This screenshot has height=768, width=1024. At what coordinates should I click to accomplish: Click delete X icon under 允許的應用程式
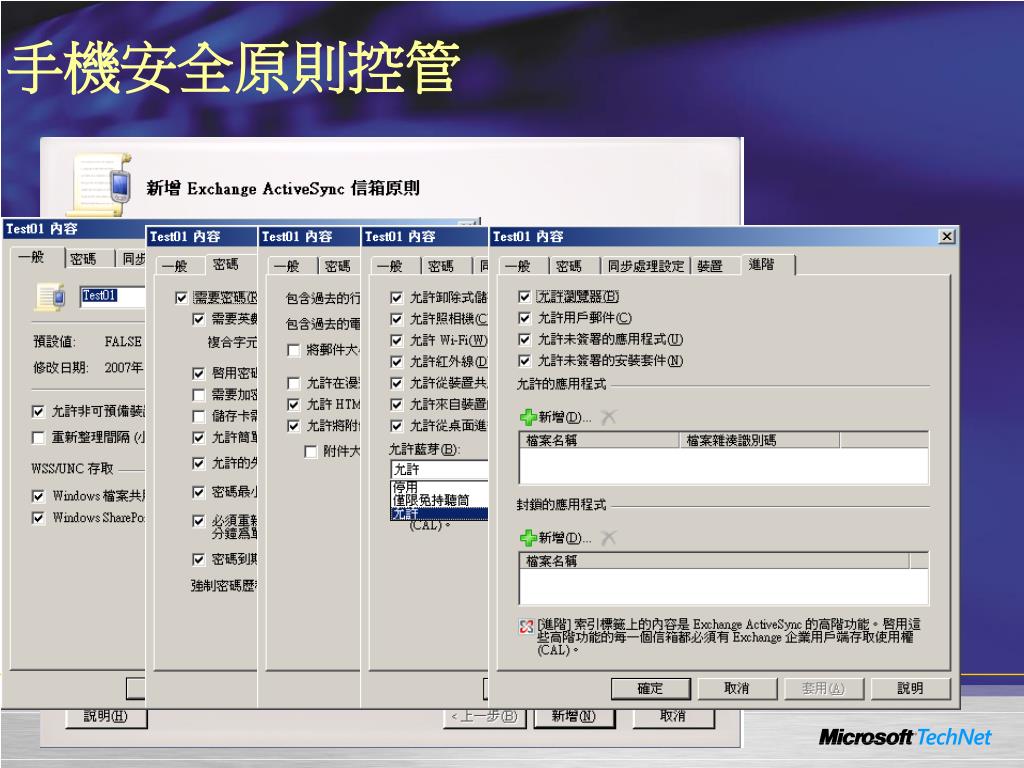pyautogui.click(x=608, y=417)
